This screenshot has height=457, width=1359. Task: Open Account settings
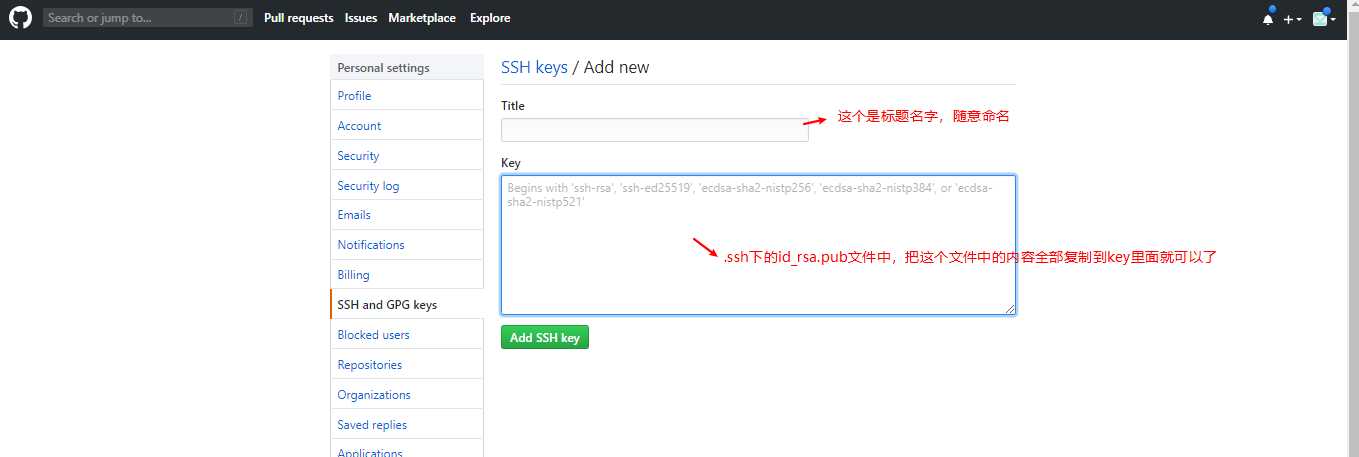(407, 126)
